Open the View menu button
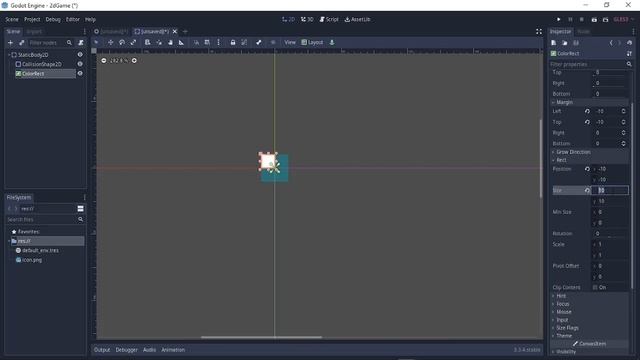Screen dimensions: 640x360 [x=290, y=42]
